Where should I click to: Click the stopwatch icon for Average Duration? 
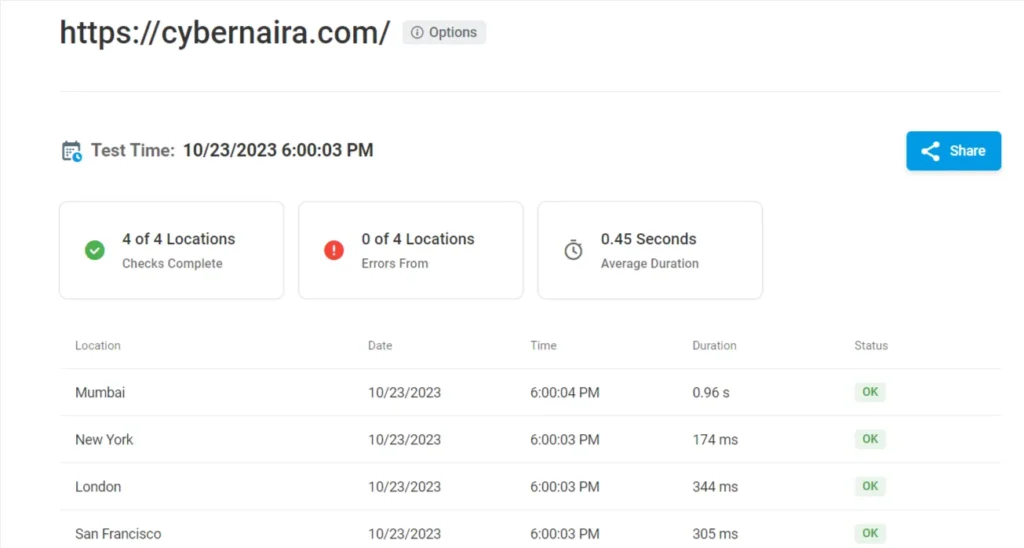point(573,250)
